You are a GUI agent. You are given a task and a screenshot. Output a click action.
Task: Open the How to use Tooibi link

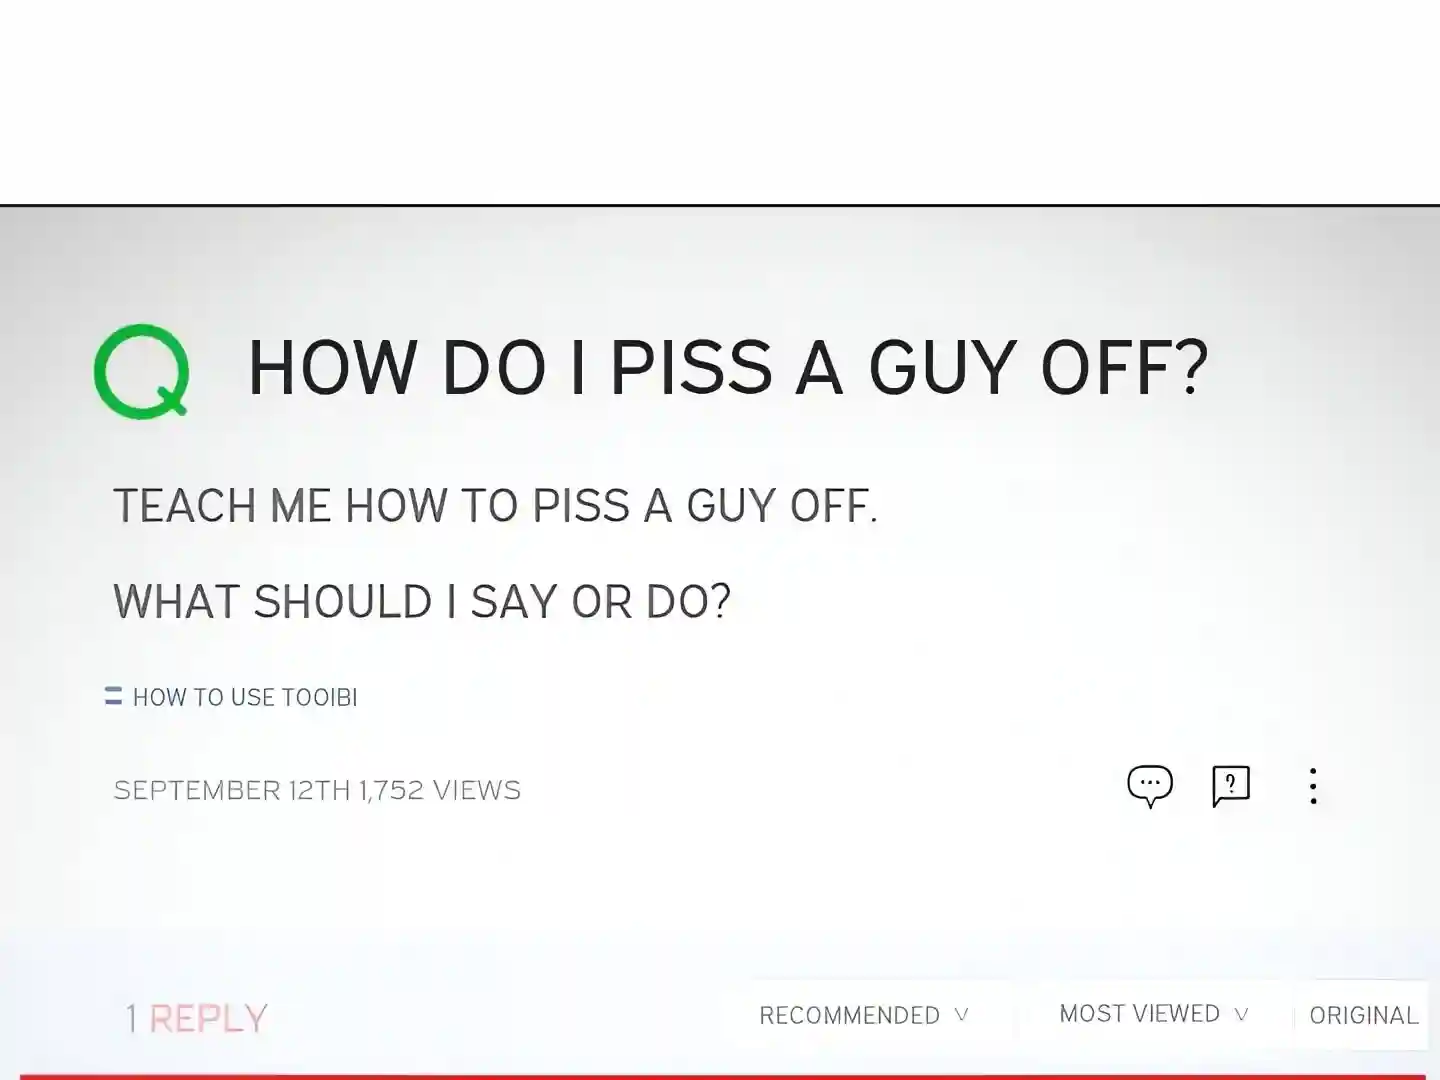(245, 697)
